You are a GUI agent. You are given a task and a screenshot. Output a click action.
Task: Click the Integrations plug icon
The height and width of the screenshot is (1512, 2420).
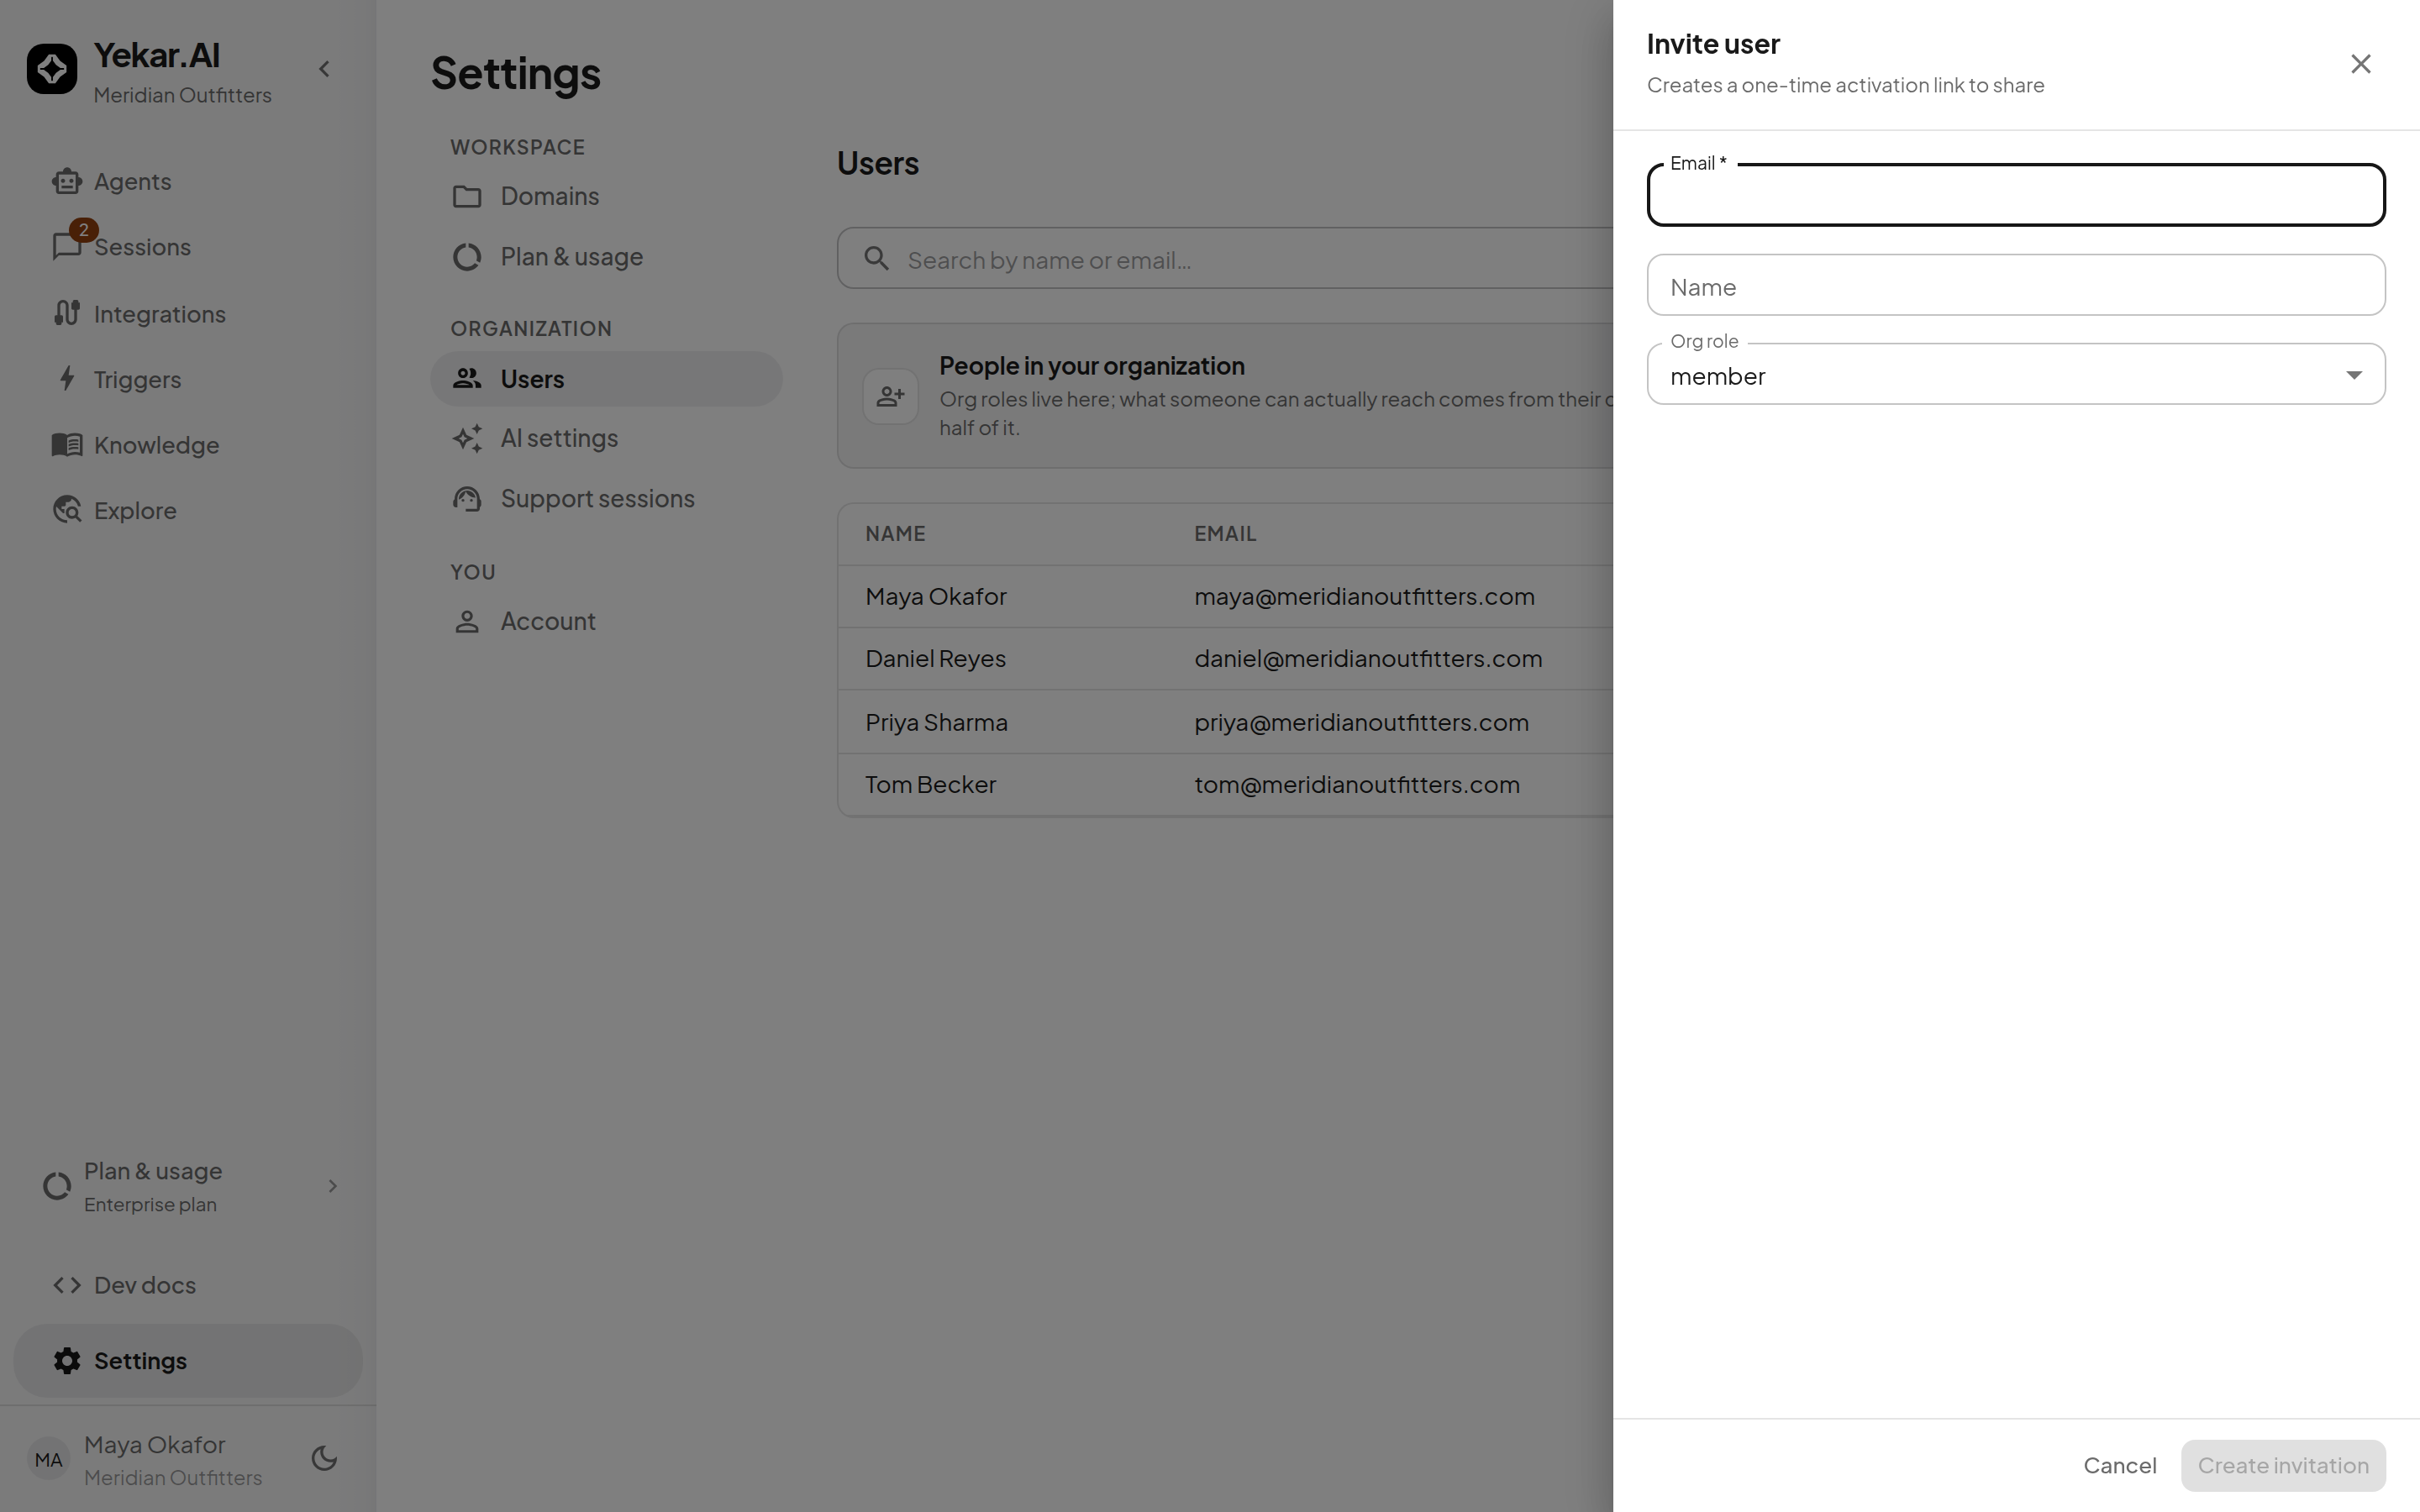tap(67, 313)
